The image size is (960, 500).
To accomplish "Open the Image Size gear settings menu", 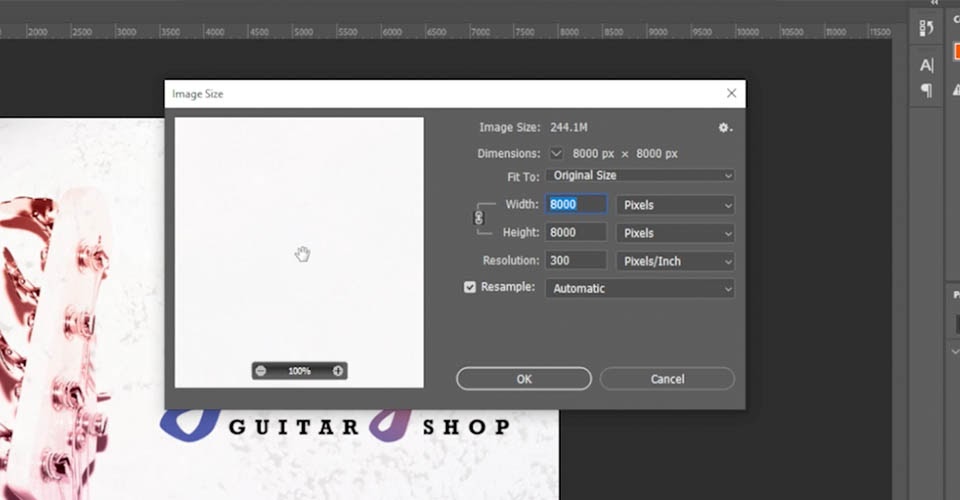I will 725,127.
